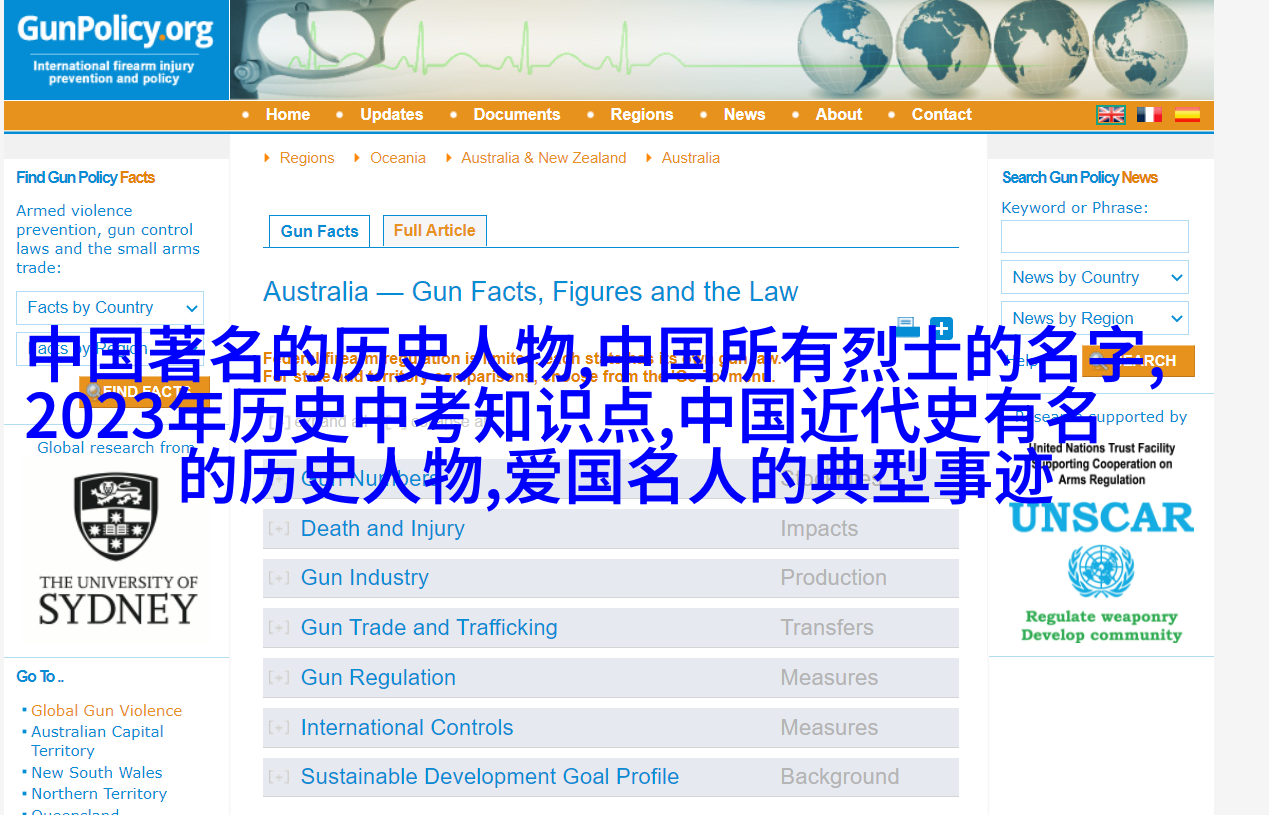Click the Search Gun Policy News heading

click(1080, 178)
